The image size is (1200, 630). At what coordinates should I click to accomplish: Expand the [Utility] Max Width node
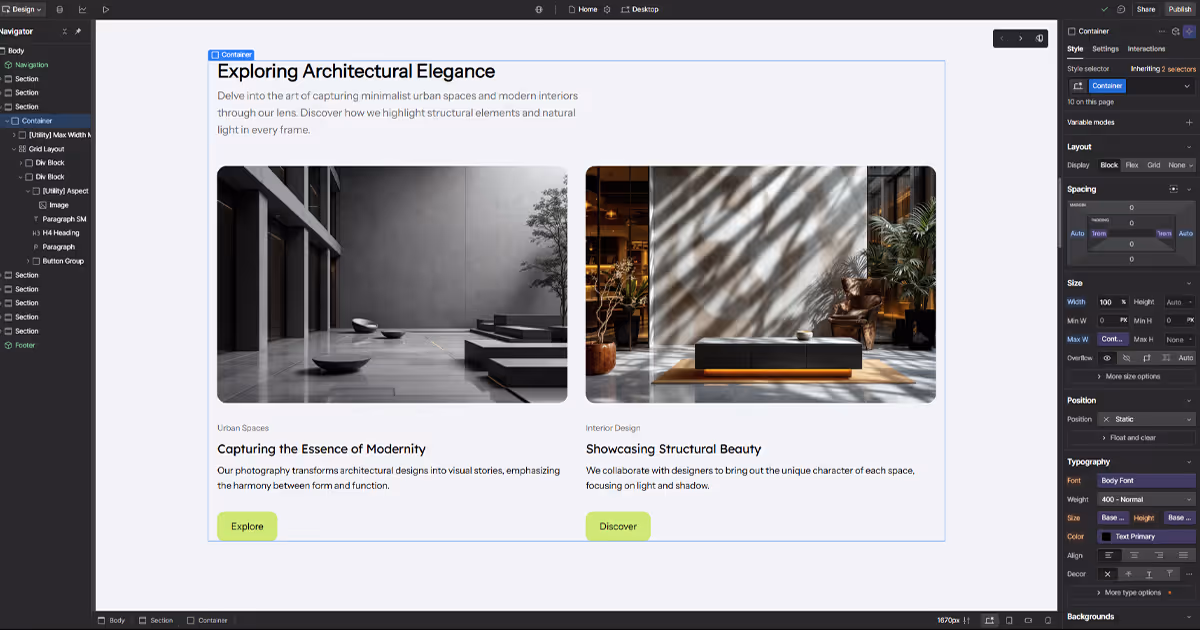14,135
